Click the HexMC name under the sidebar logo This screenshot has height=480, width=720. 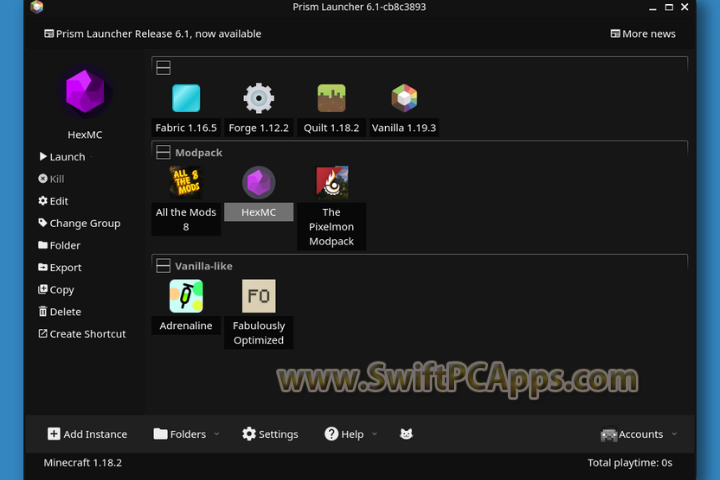(x=85, y=135)
